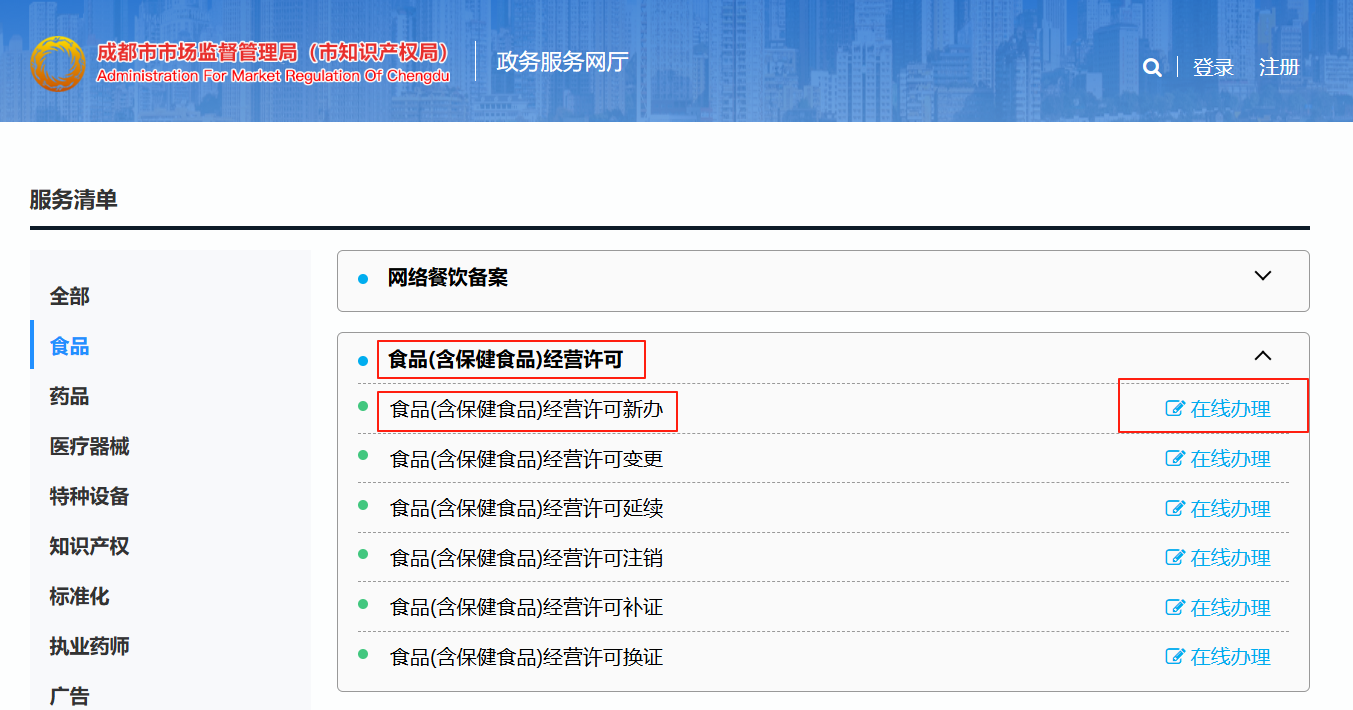Click the 注册 register link
This screenshot has height=710, width=1353.
pyautogui.click(x=1279, y=68)
